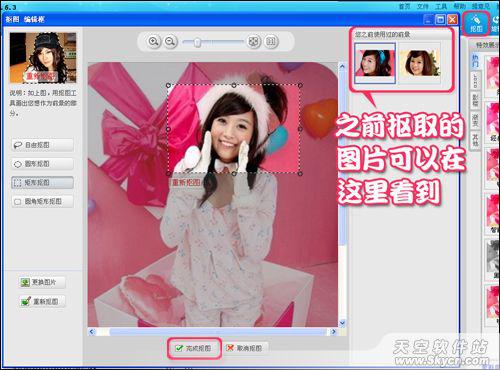
Task: Click the canvas vertical scrollbar down arrow
Action: 342,323
